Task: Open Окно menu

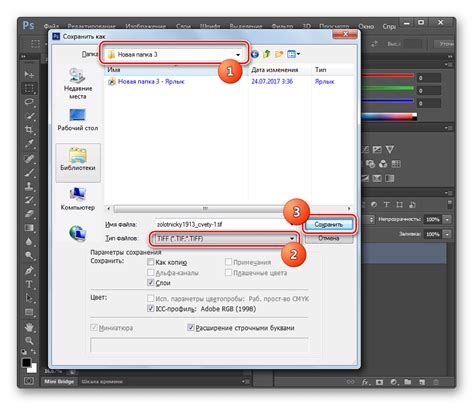Action: [366, 26]
